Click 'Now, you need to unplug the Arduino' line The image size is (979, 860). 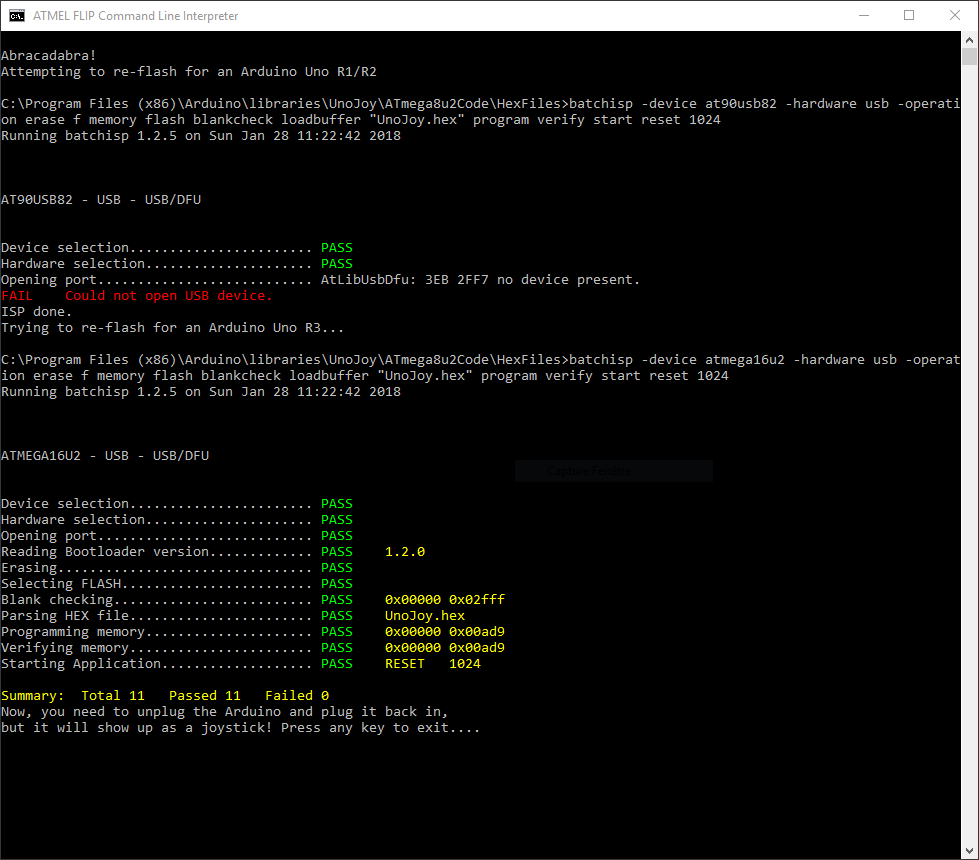[x=225, y=712]
